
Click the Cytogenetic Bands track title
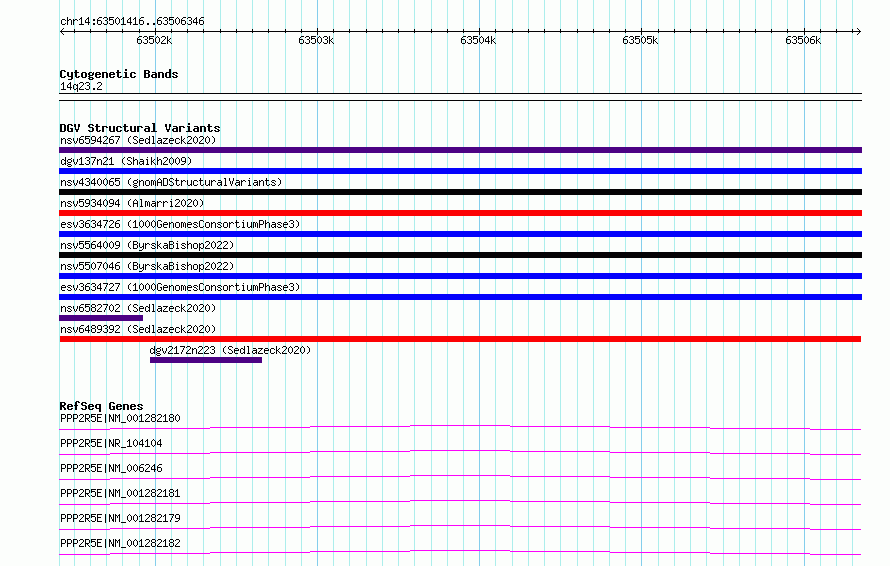click(119, 74)
